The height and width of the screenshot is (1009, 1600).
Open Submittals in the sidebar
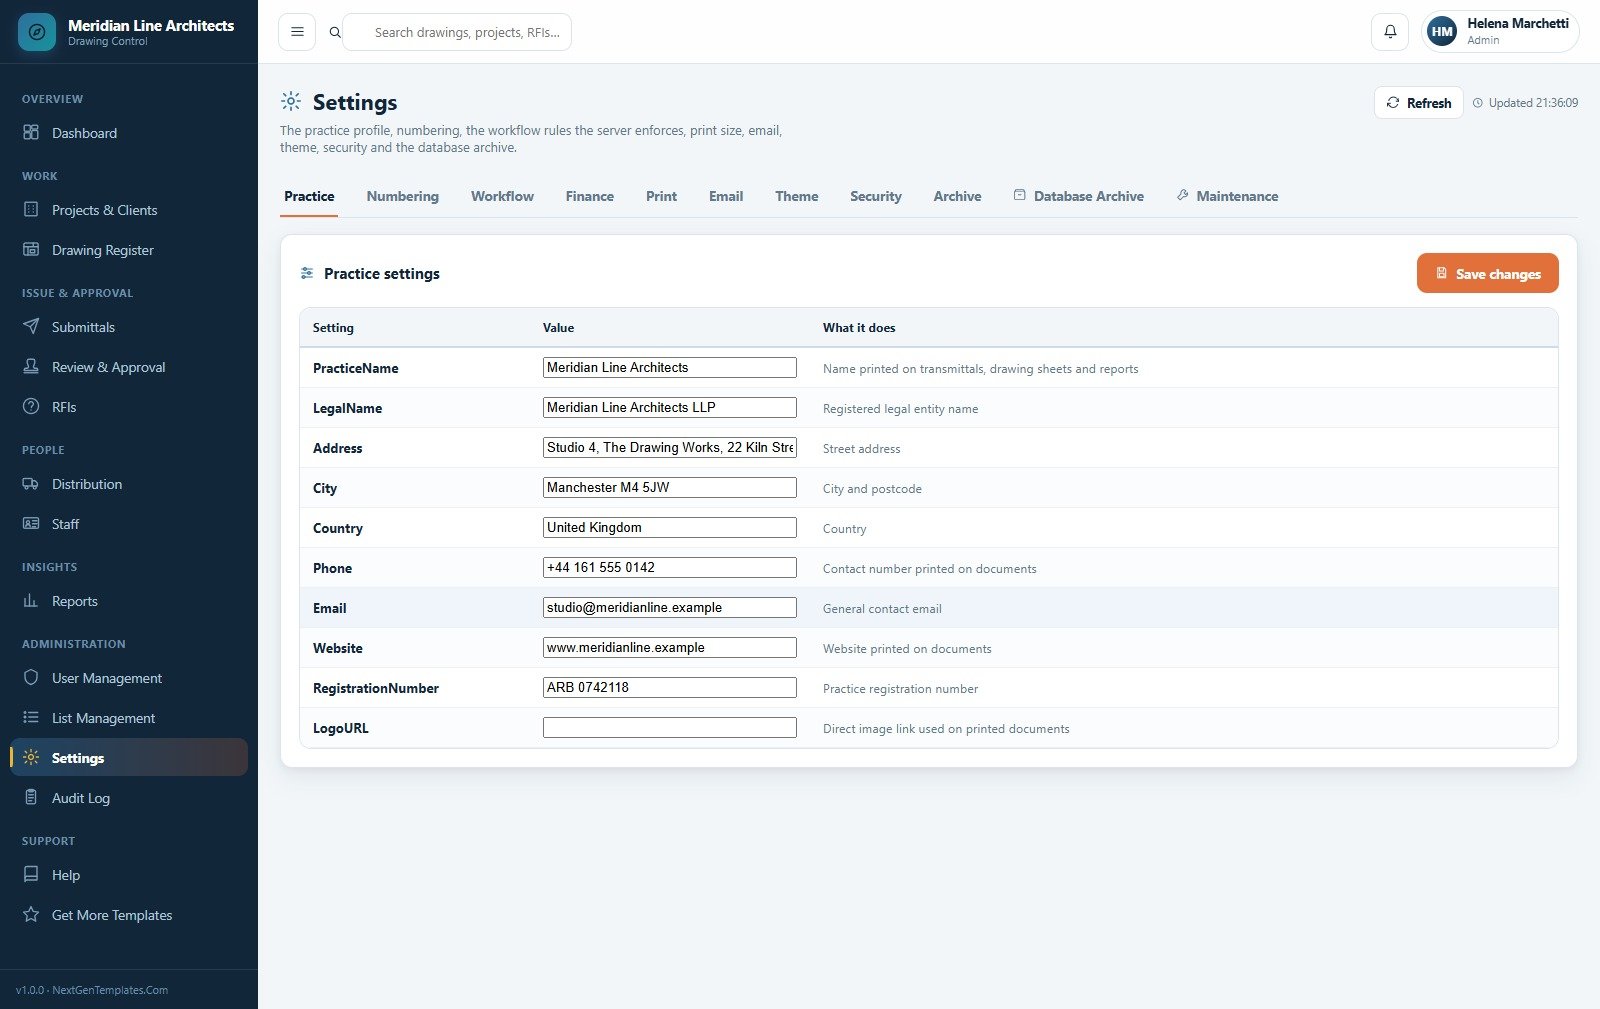(x=129, y=327)
